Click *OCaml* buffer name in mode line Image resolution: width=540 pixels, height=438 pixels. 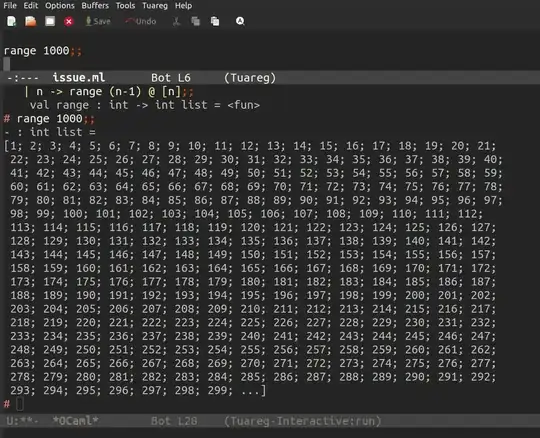pos(75,420)
